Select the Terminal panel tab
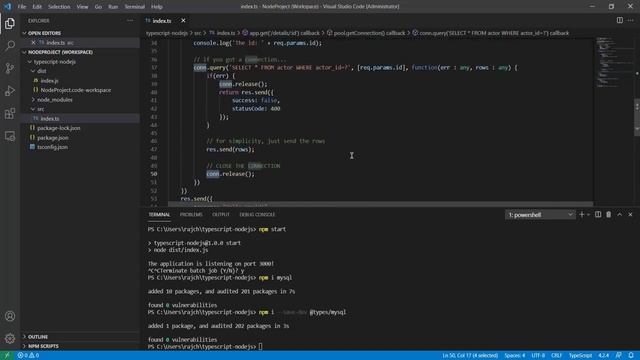Screen dimensions: 640x360 coord(159,214)
